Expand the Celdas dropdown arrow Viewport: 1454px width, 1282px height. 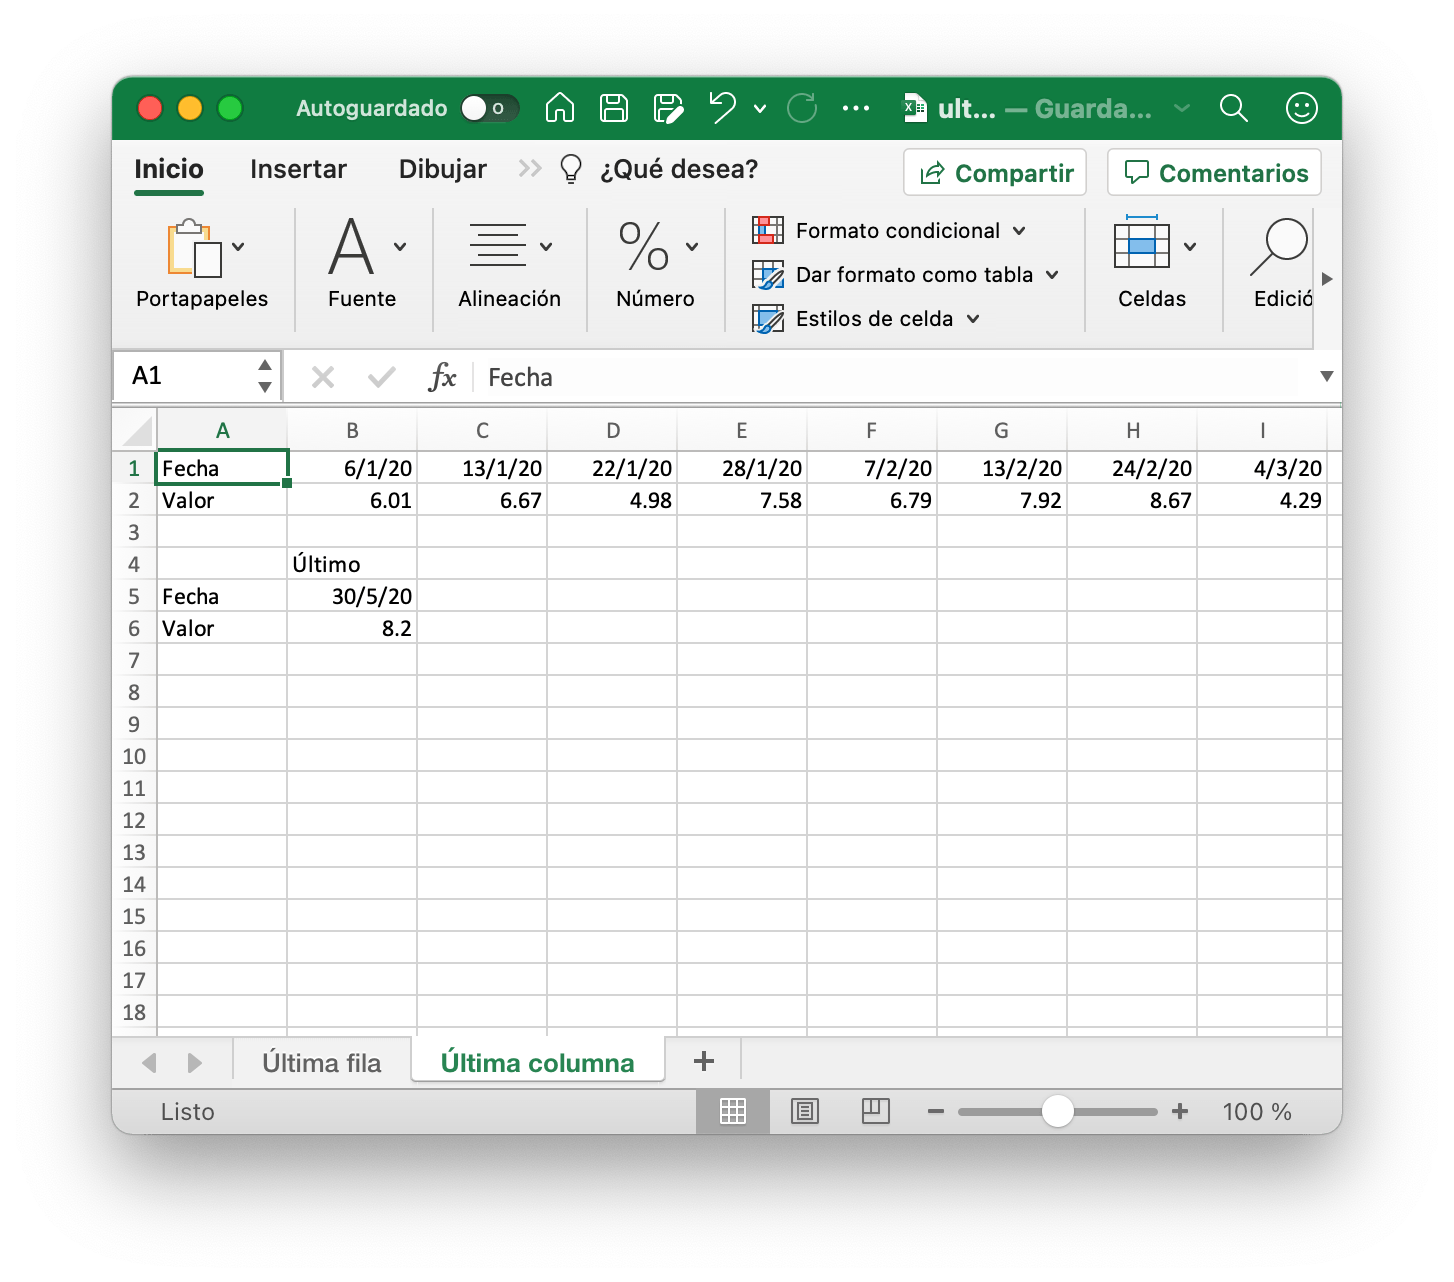(x=1190, y=246)
